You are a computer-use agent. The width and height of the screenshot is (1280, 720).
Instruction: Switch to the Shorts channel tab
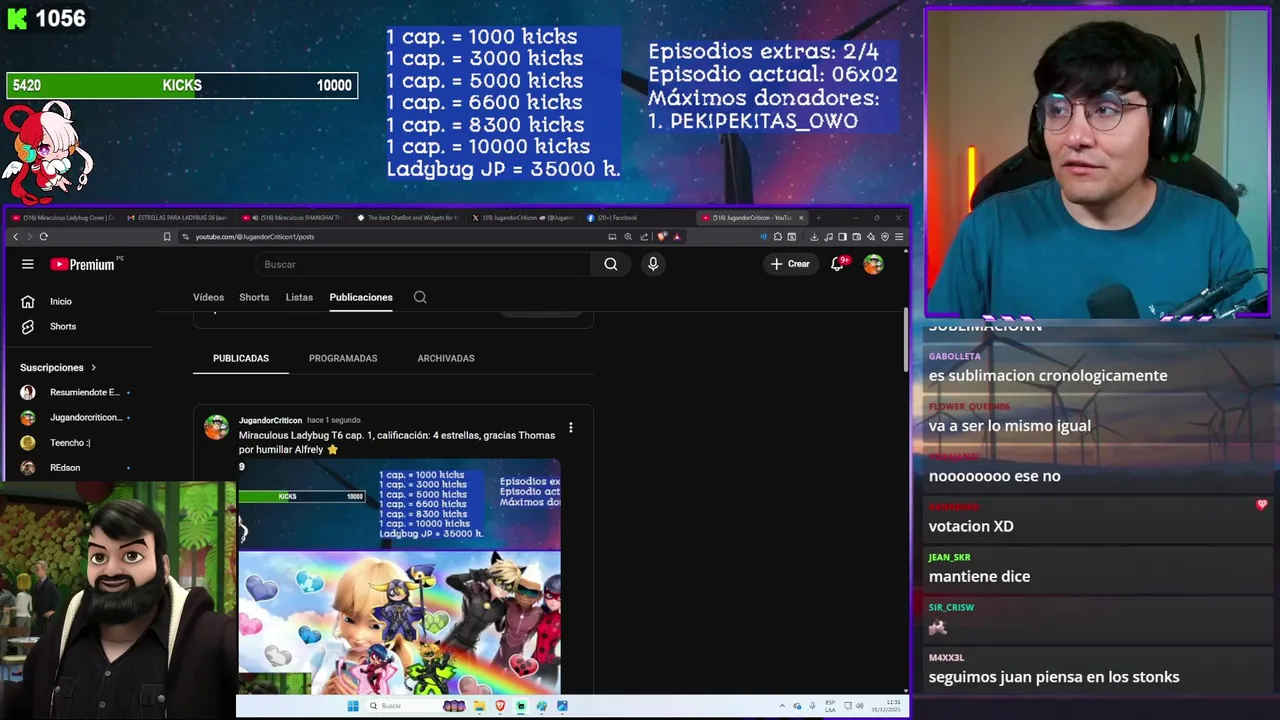pyautogui.click(x=254, y=297)
